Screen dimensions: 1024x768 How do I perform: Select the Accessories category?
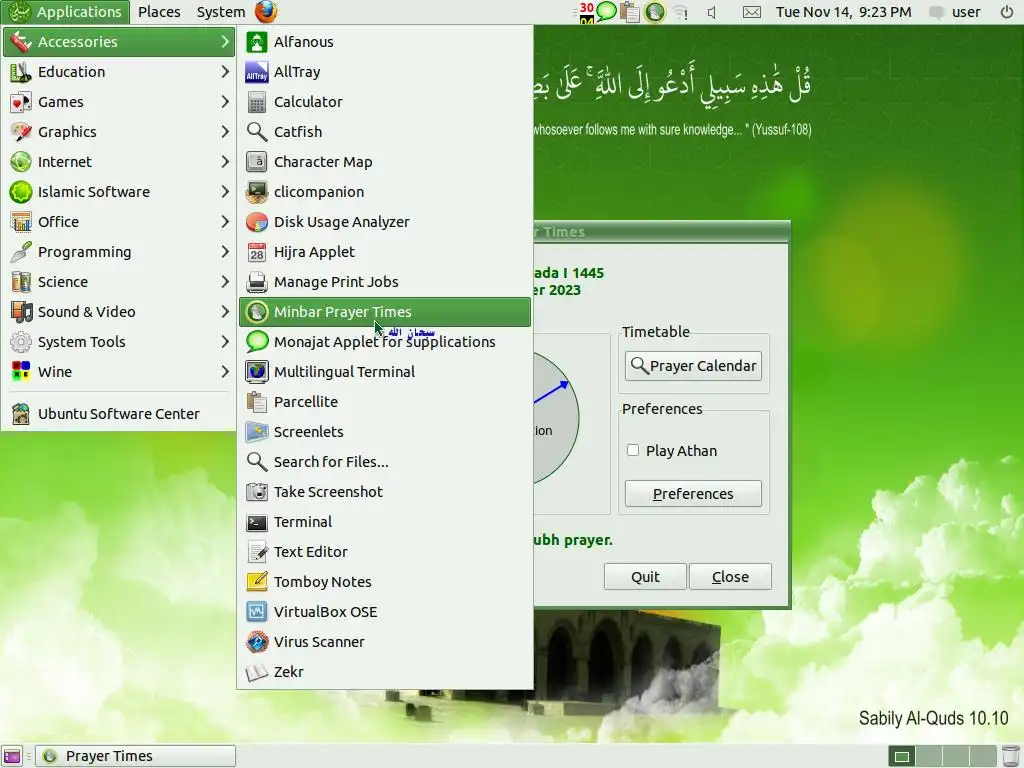point(119,42)
